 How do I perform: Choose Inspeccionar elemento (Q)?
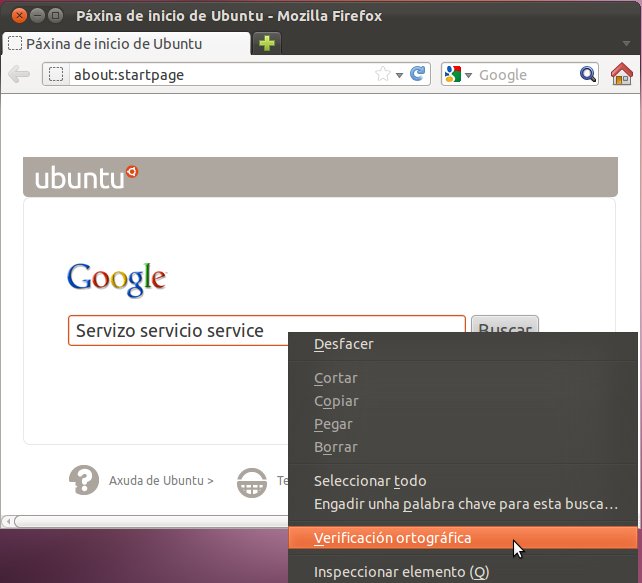463,572
